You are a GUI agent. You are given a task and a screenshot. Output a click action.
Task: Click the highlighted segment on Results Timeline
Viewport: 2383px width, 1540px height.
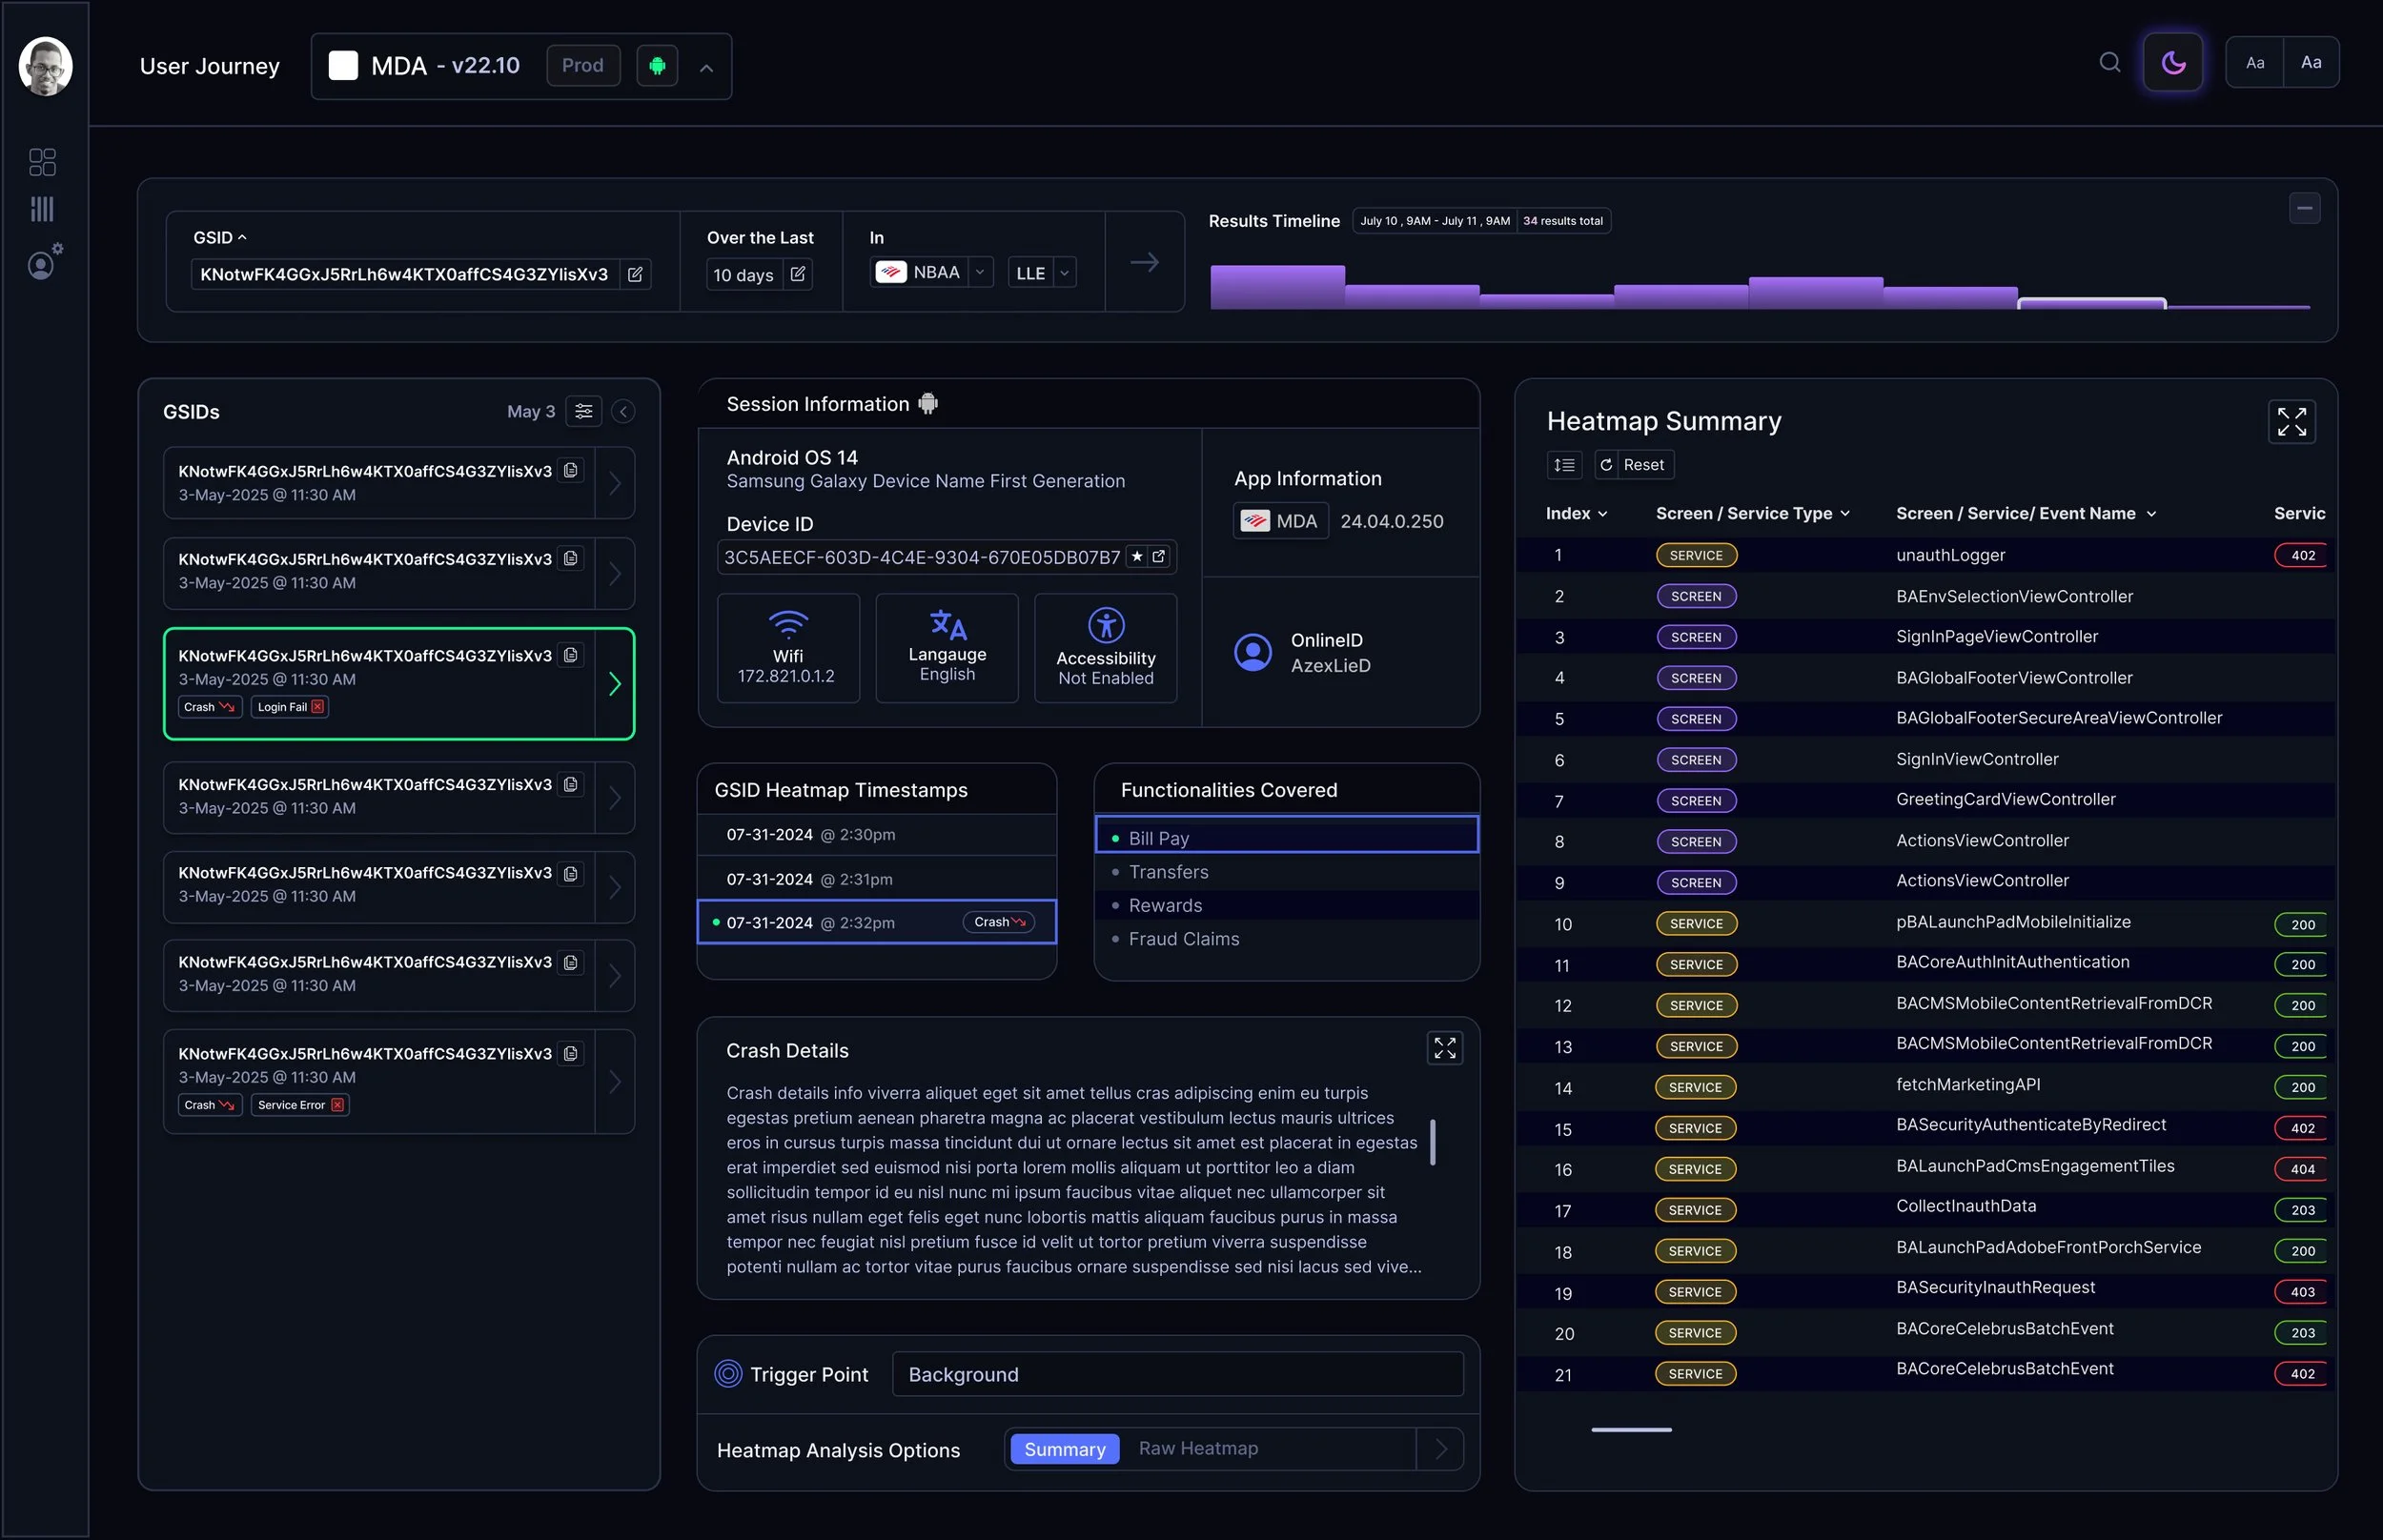(x=2091, y=303)
